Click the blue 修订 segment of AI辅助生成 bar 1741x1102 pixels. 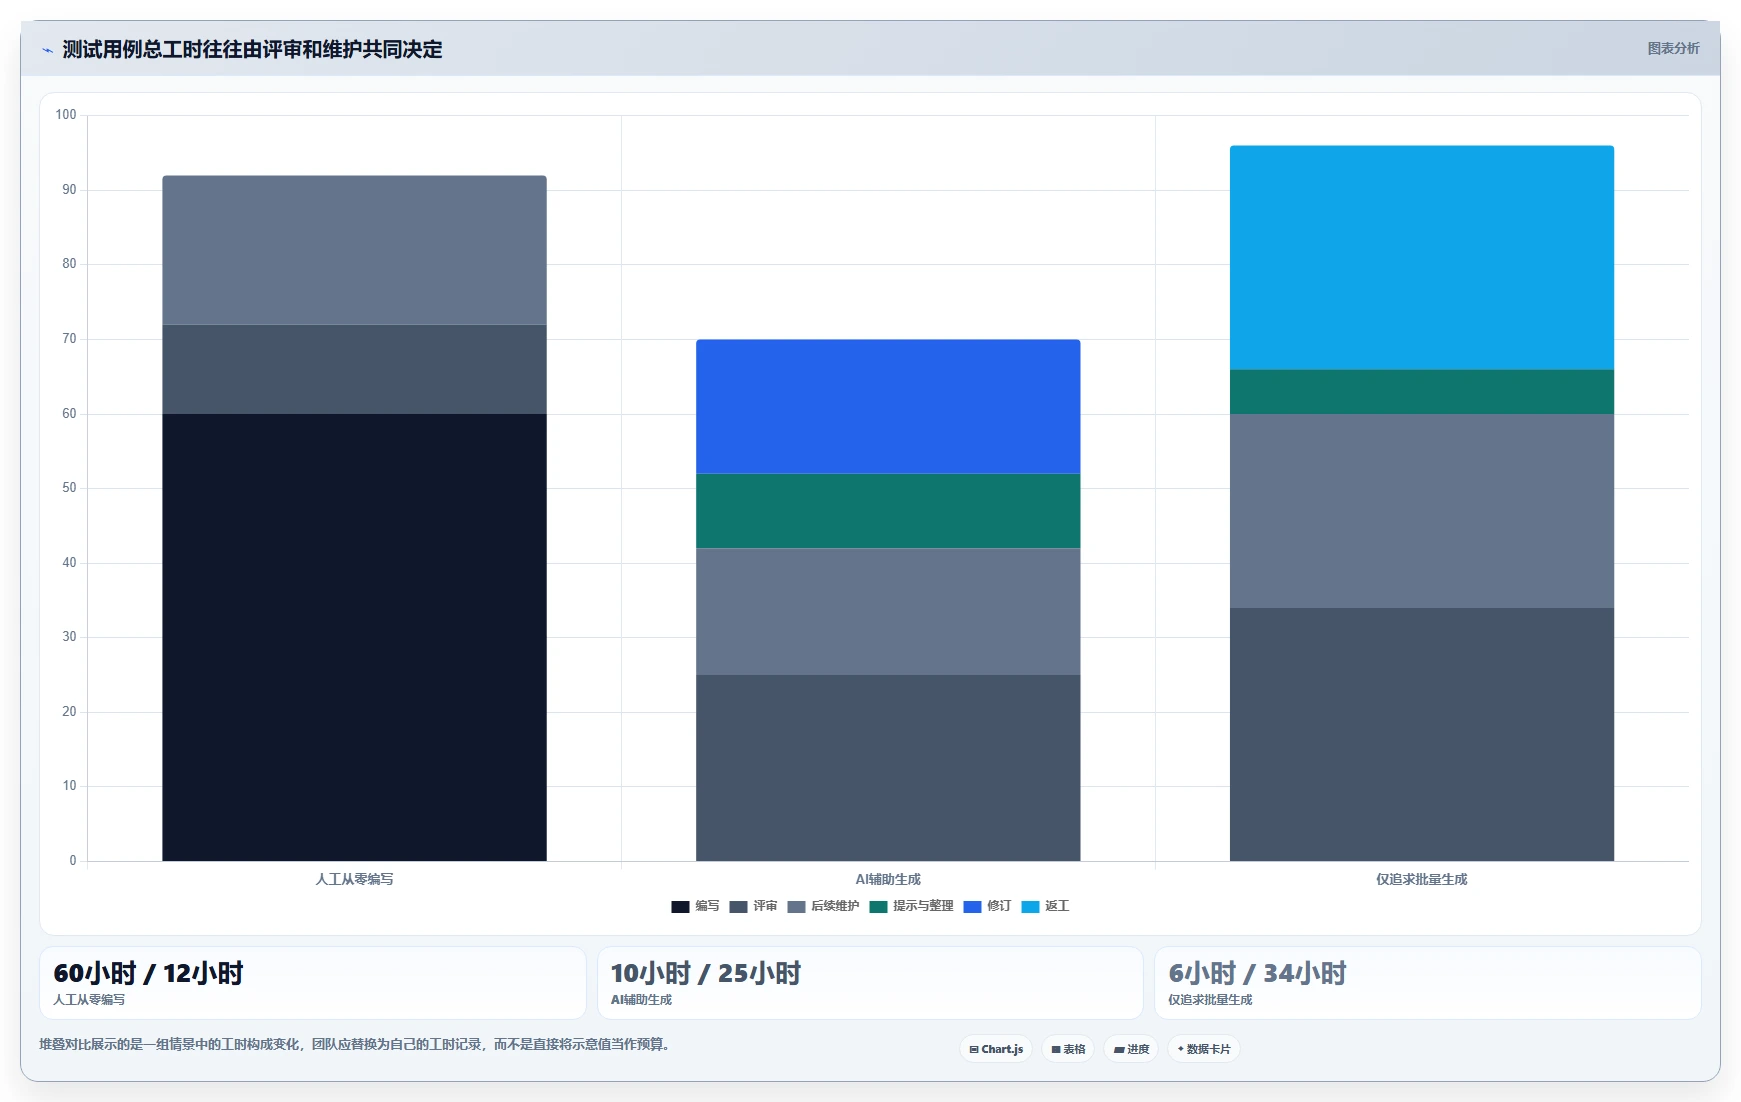[888, 407]
